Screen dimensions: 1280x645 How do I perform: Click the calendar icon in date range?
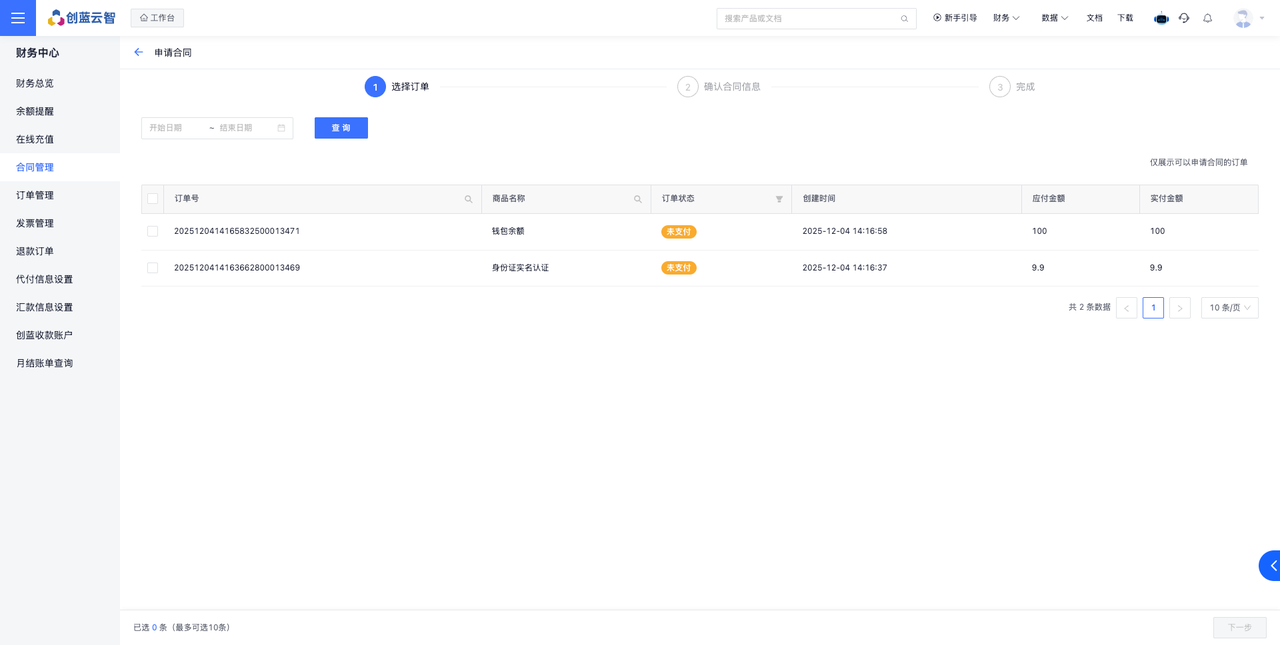pyautogui.click(x=281, y=128)
